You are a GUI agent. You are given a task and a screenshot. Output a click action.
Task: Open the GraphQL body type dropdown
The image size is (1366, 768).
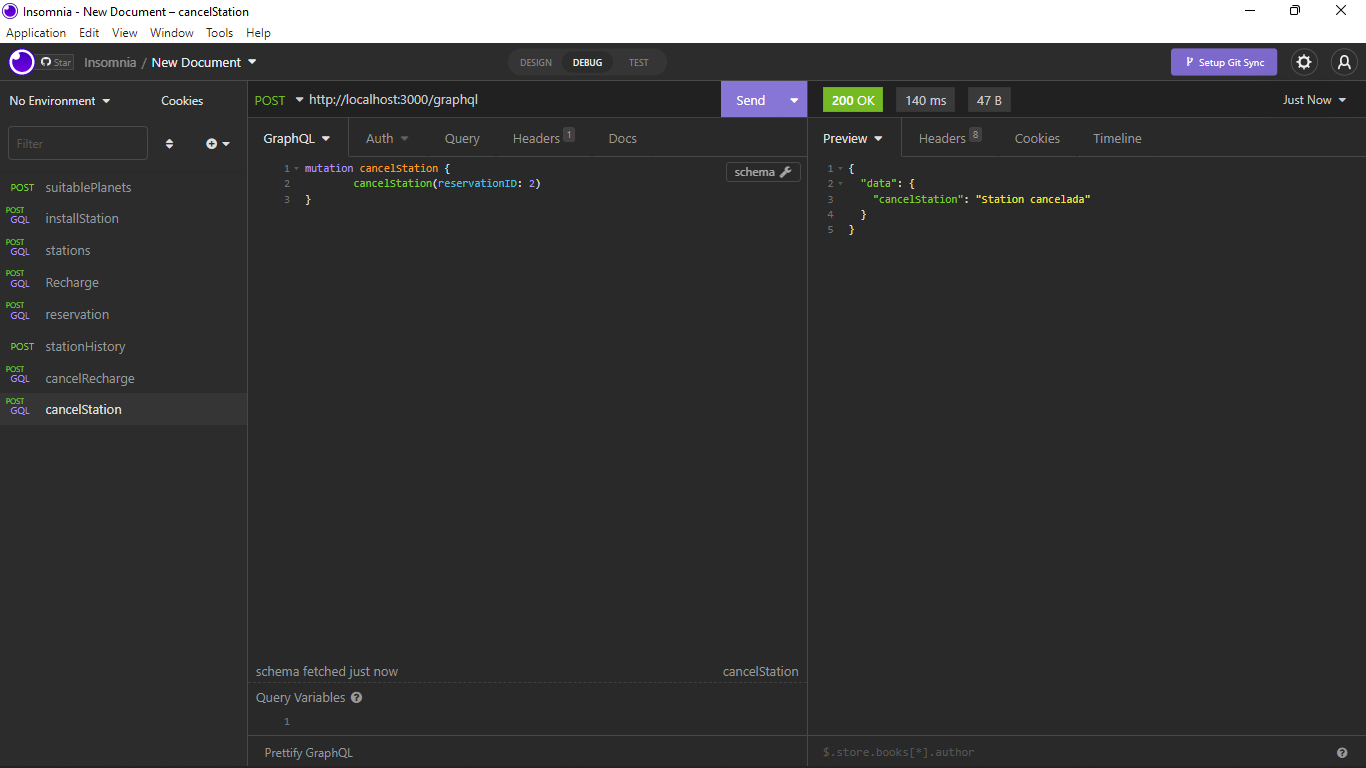point(297,138)
